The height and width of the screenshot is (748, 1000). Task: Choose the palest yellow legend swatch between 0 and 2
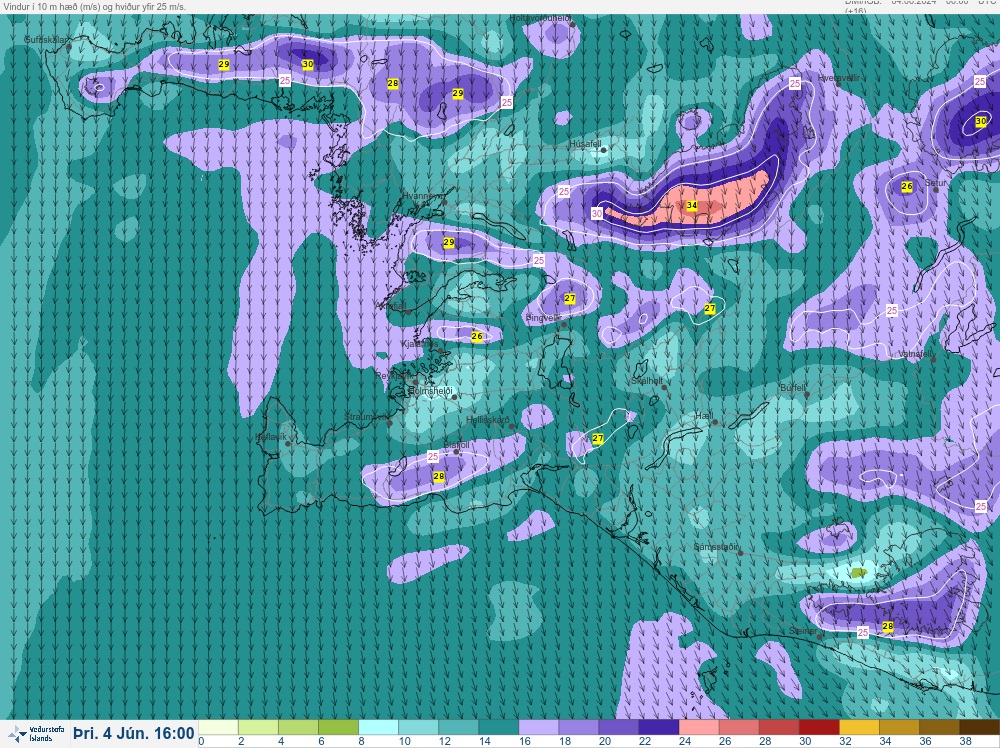[x=219, y=728]
